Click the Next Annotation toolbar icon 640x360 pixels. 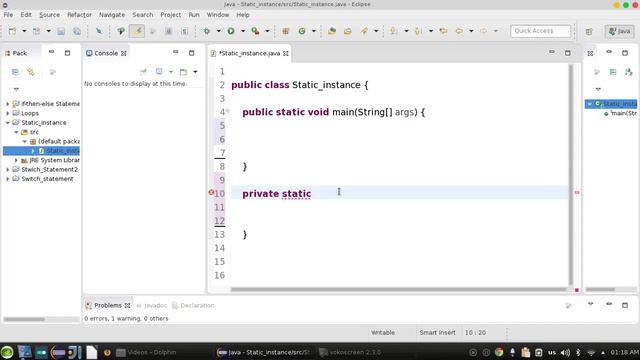point(394,31)
